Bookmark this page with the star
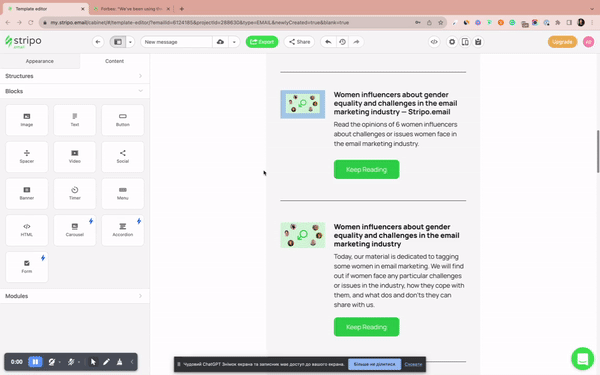600x375 pixels. (x=440, y=23)
